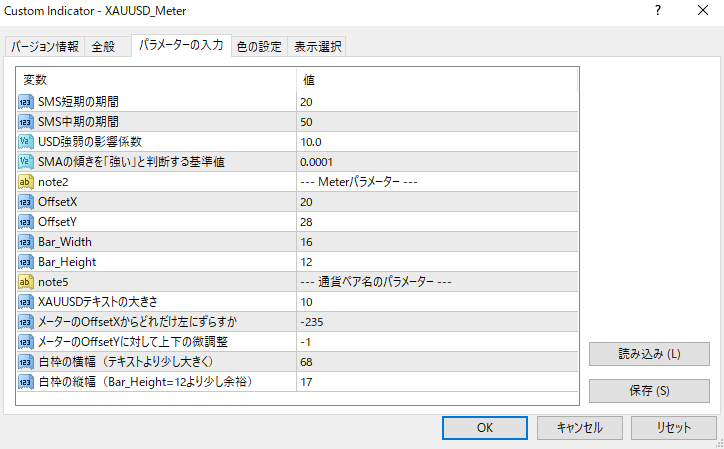Select the 白枠の横幅（テキストより少し大きく） label
Image resolution: width=724 pixels, height=449 pixels.
126,362
